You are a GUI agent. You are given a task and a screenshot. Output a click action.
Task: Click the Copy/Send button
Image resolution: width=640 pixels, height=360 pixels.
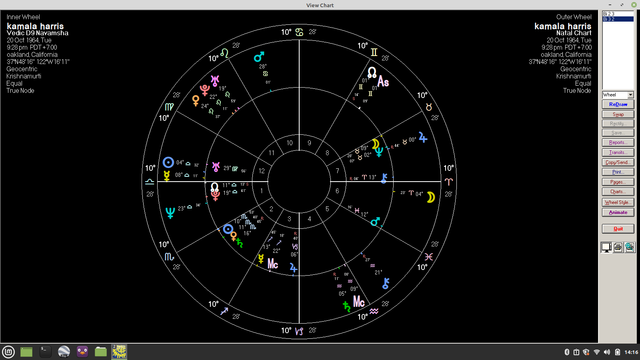coord(618,162)
